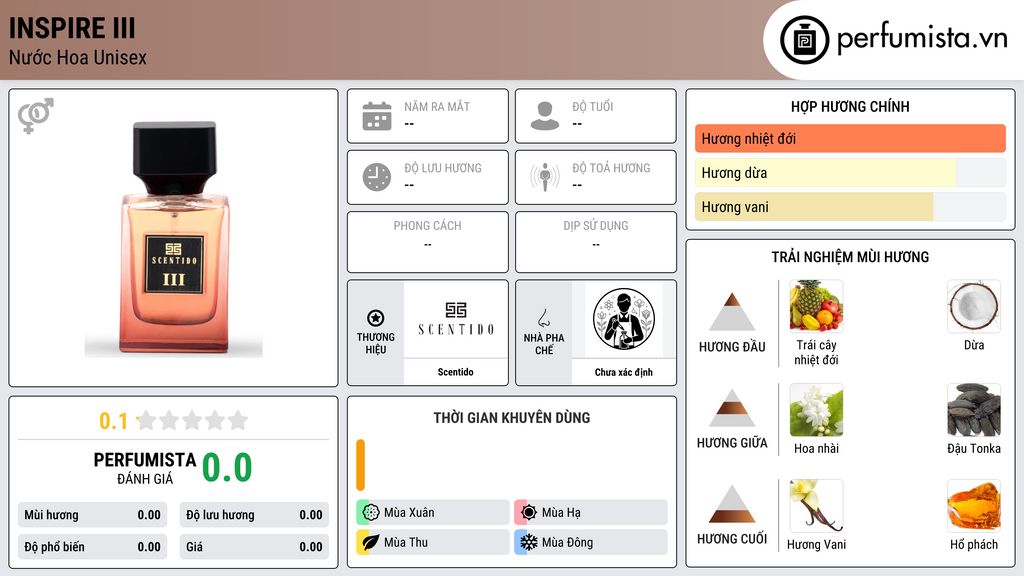Click the perfumista.vn site name
Viewport: 1024px width, 576px height.
(922, 38)
